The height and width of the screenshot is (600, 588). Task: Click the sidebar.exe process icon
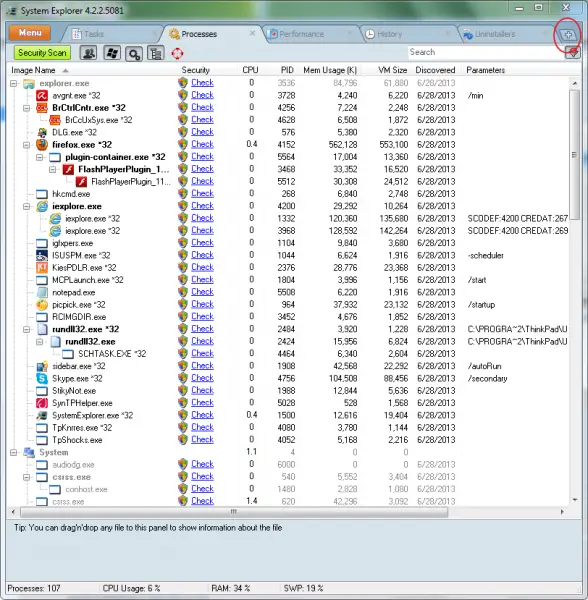[42, 366]
